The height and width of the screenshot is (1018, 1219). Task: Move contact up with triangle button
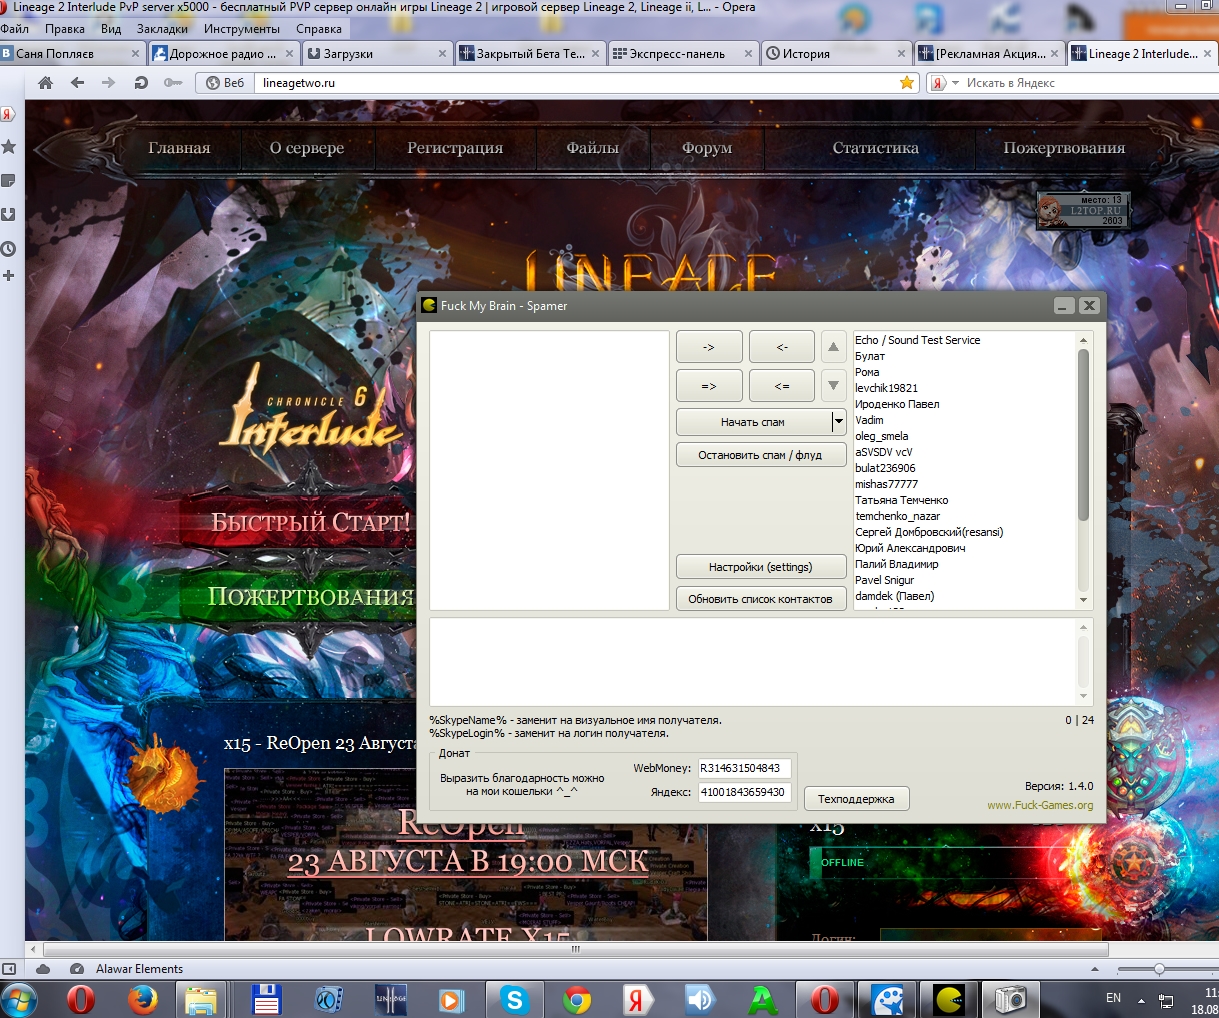click(833, 347)
